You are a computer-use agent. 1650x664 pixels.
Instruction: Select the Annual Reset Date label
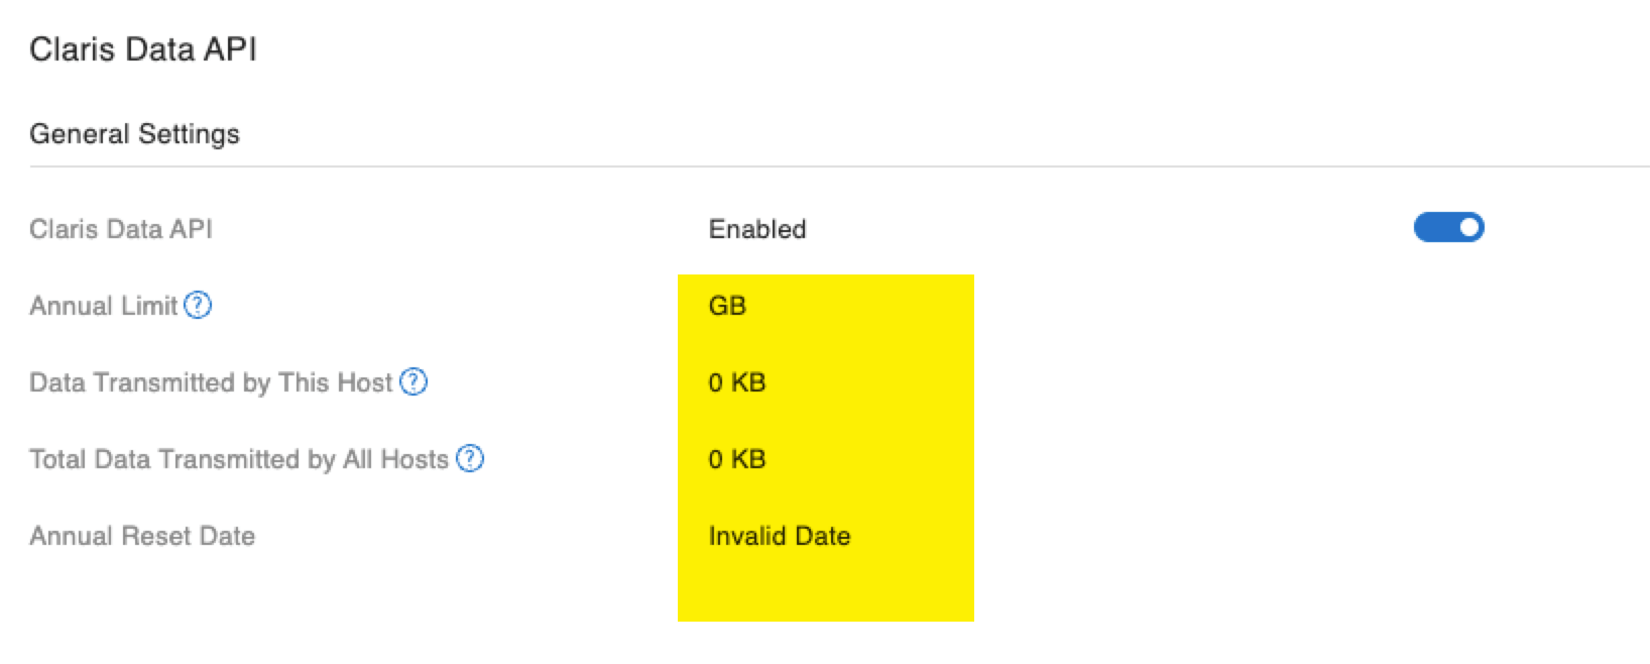point(142,536)
